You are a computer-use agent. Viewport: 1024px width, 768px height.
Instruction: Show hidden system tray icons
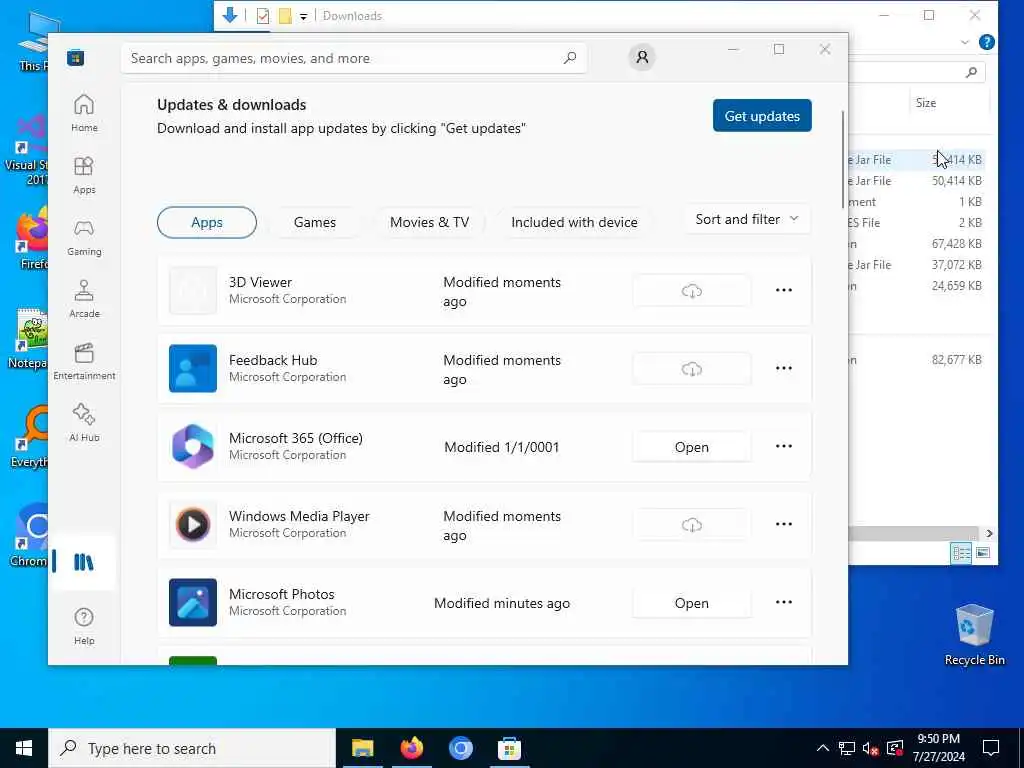[823, 748]
